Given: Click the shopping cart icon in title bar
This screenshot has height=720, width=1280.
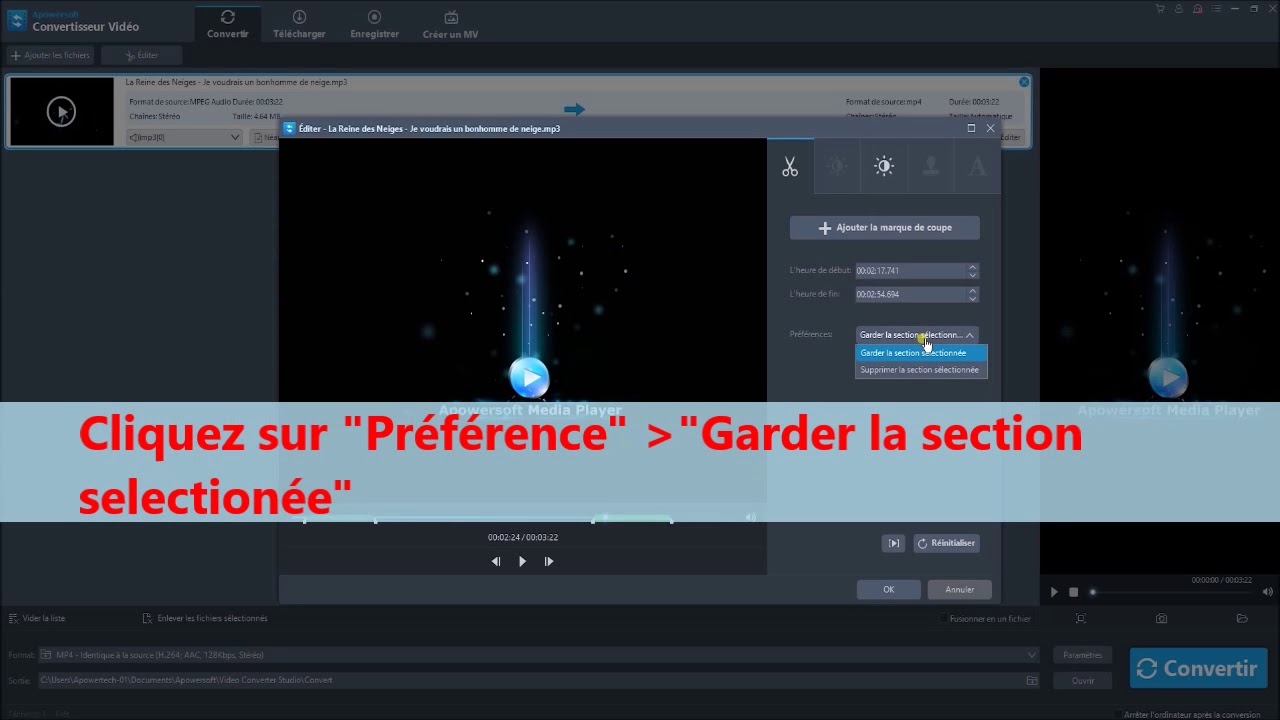Looking at the screenshot, I should tap(1160, 9).
